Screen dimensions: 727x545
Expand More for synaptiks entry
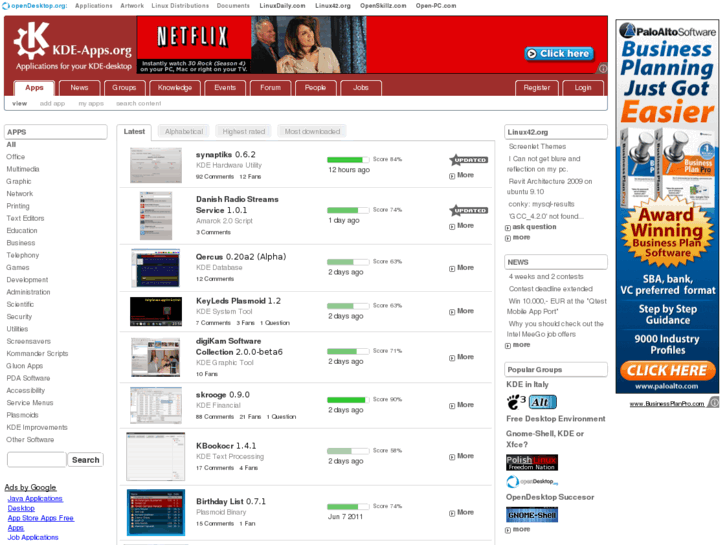pyautogui.click(x=462, y=175)
